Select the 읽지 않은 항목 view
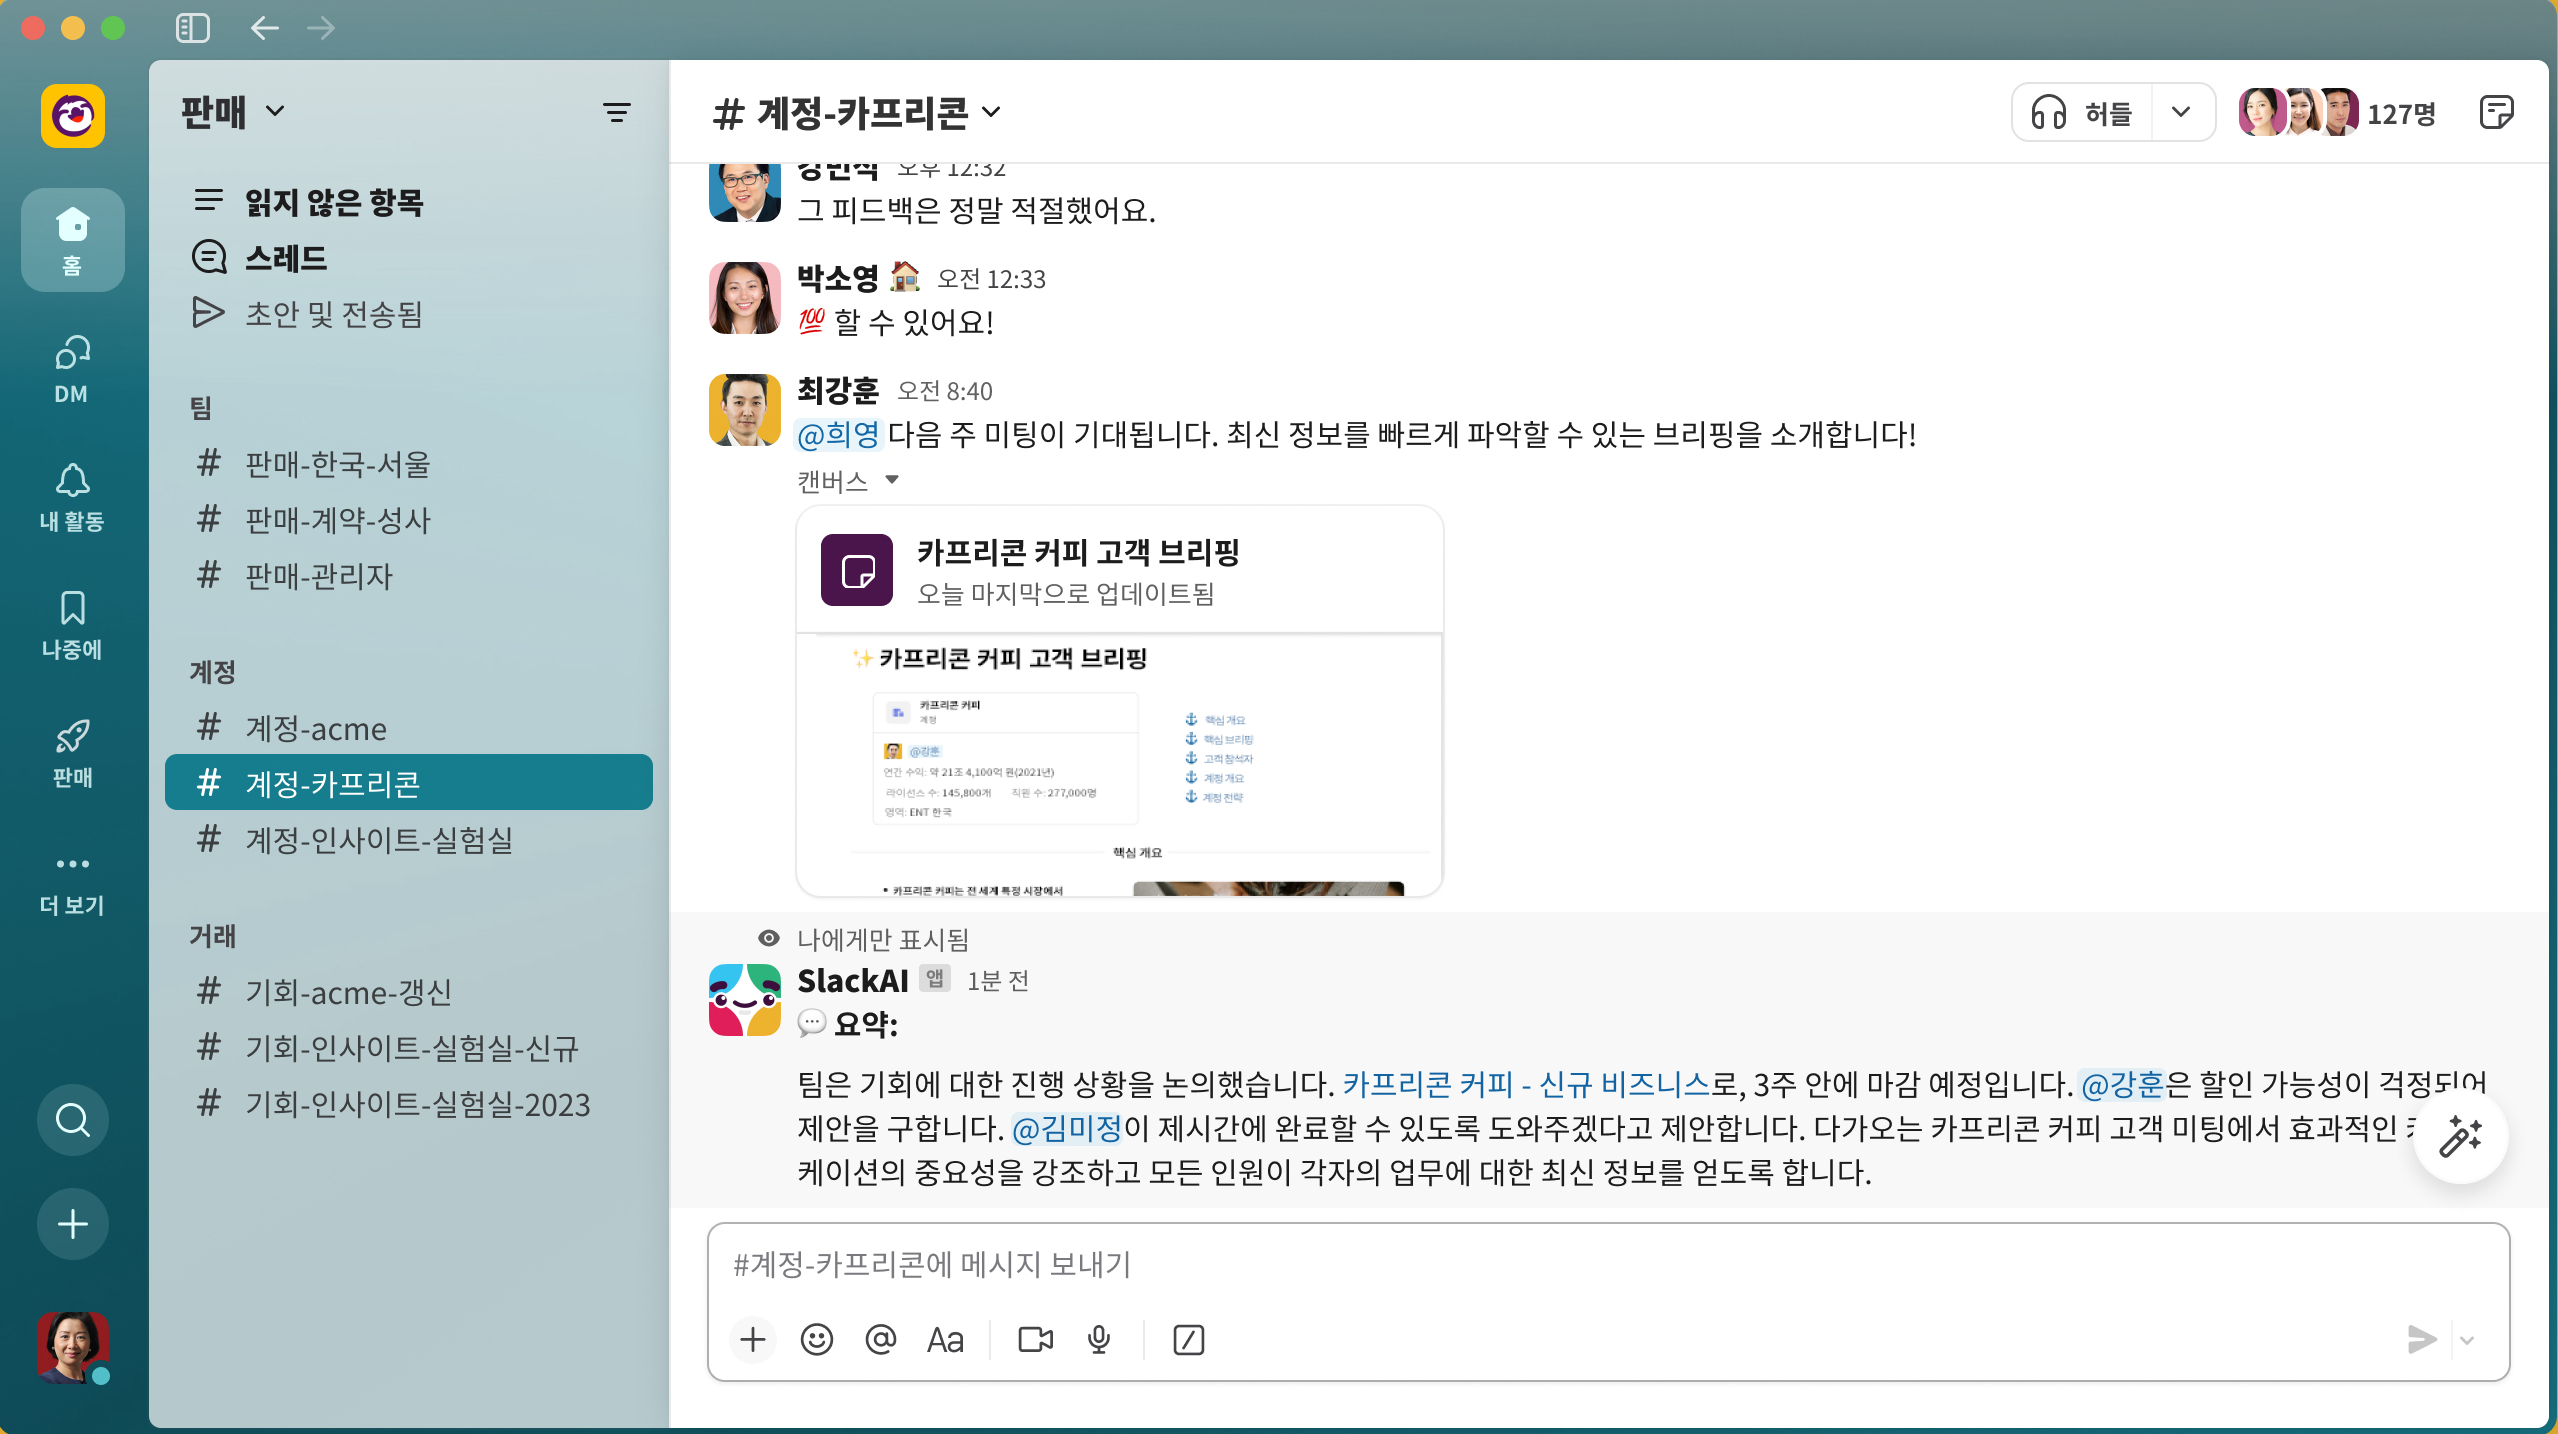Viewport: 2558px width, 1434px height. (333, 202)
